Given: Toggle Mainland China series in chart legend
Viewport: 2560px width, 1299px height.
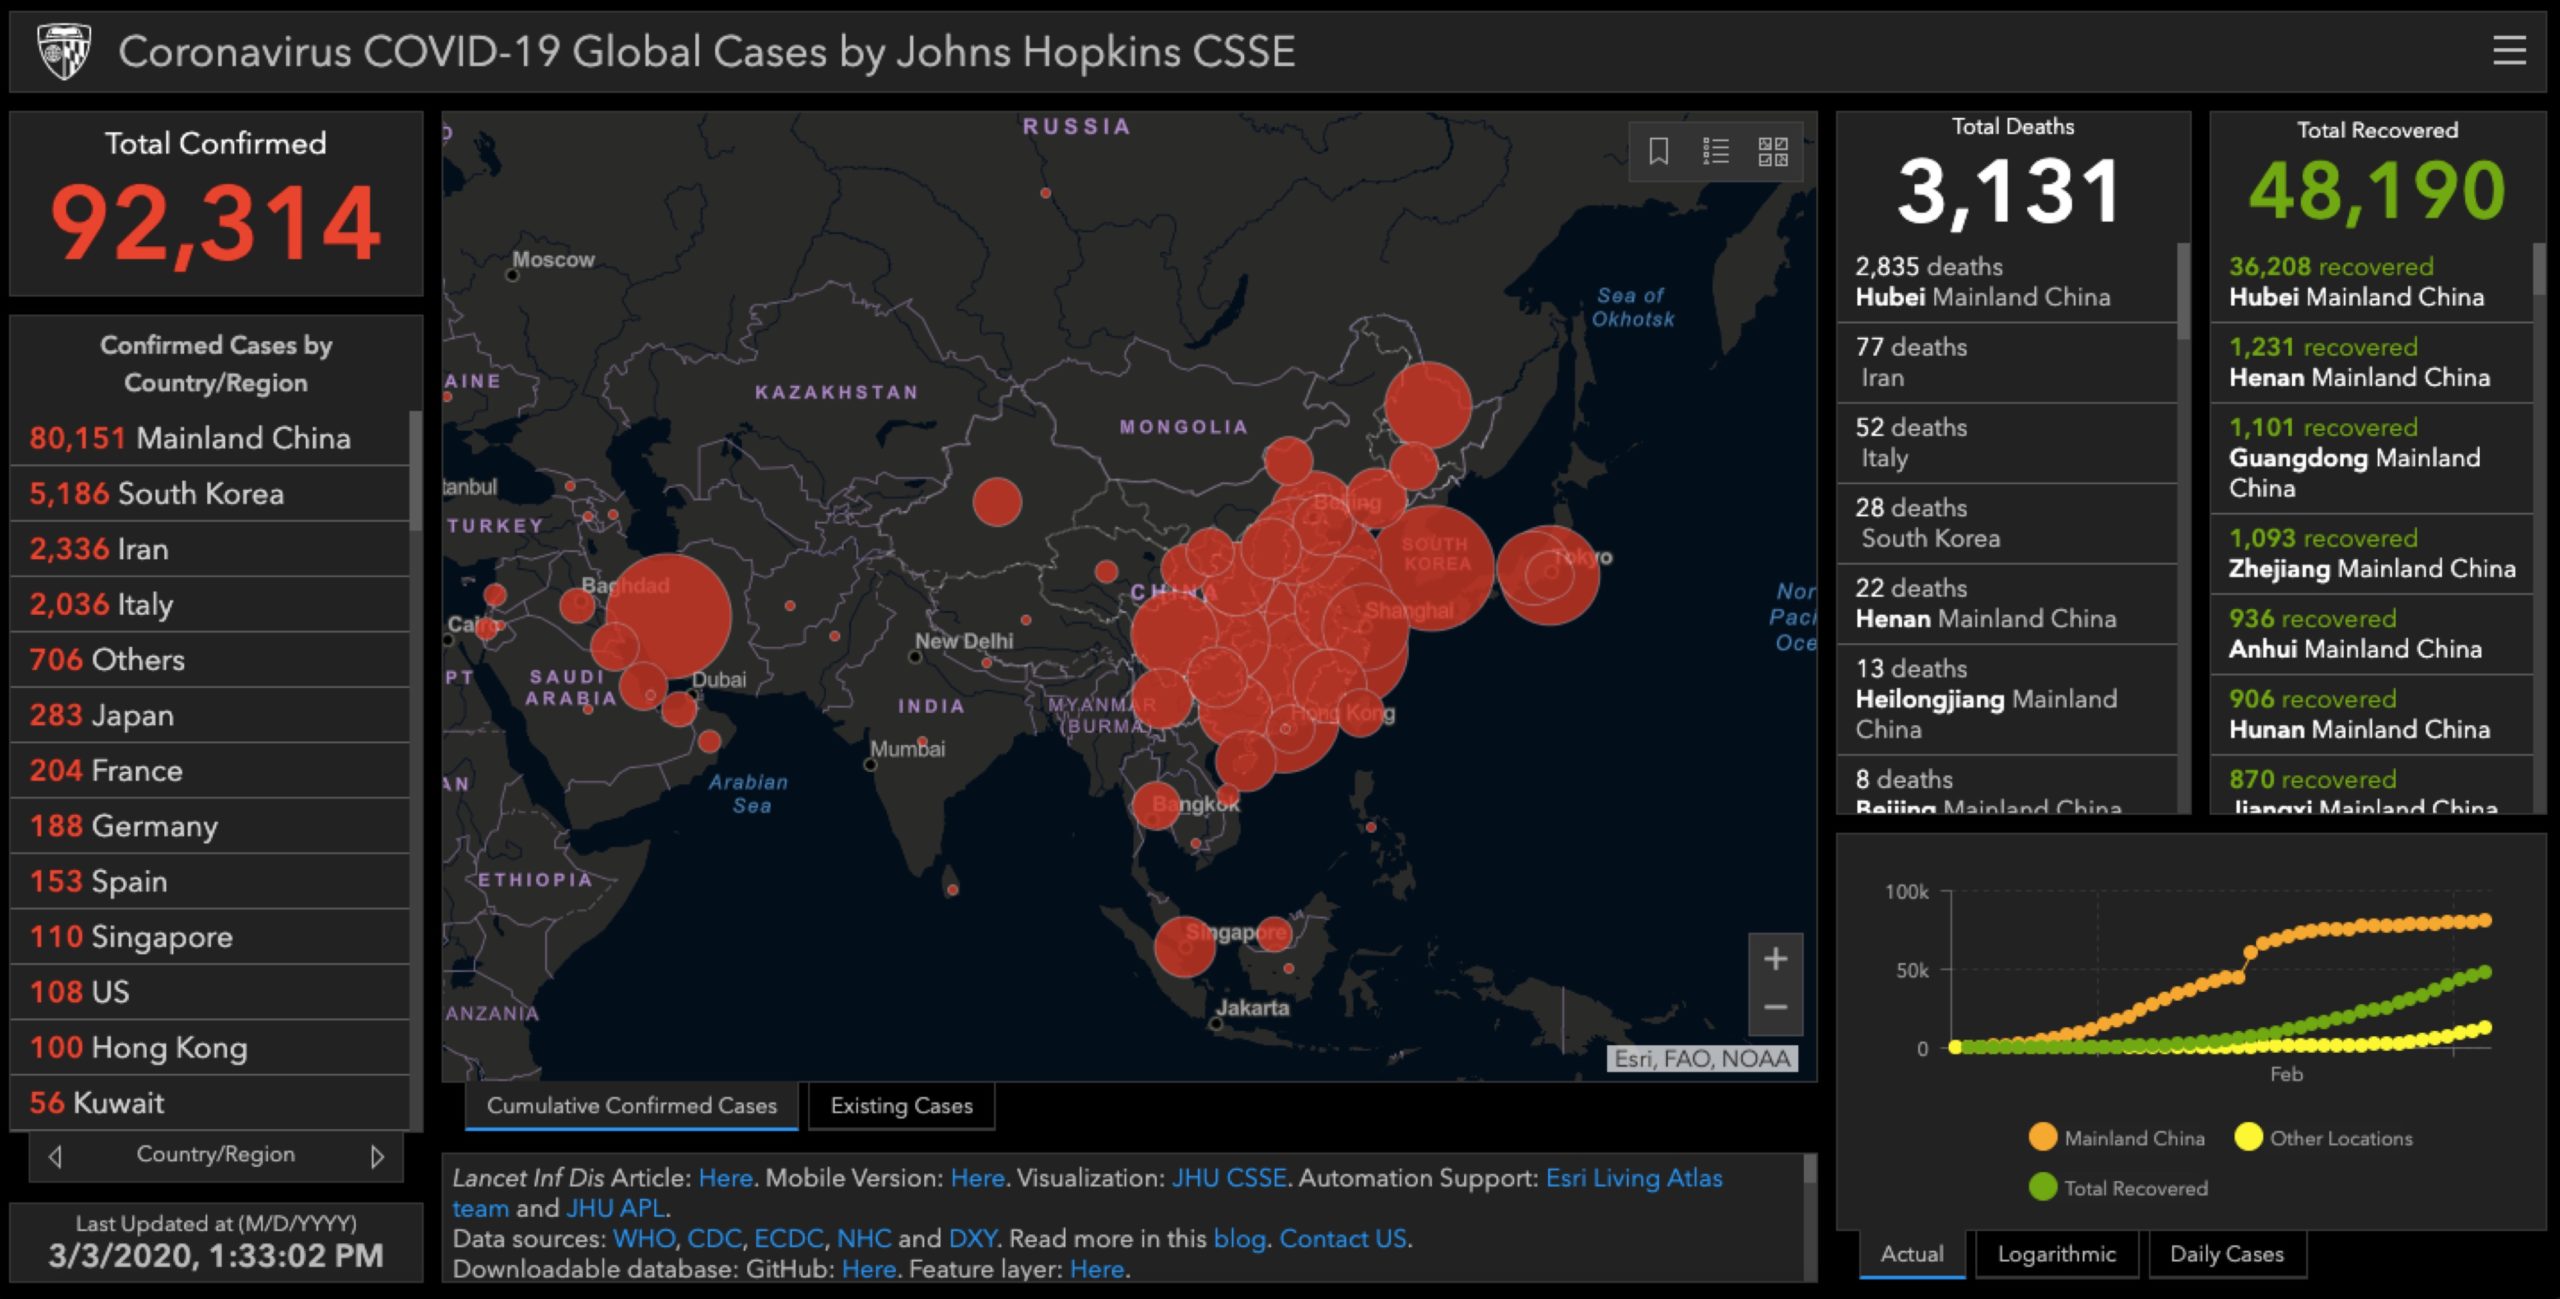Looking at the screenshot, I should coord(2117,1138).
